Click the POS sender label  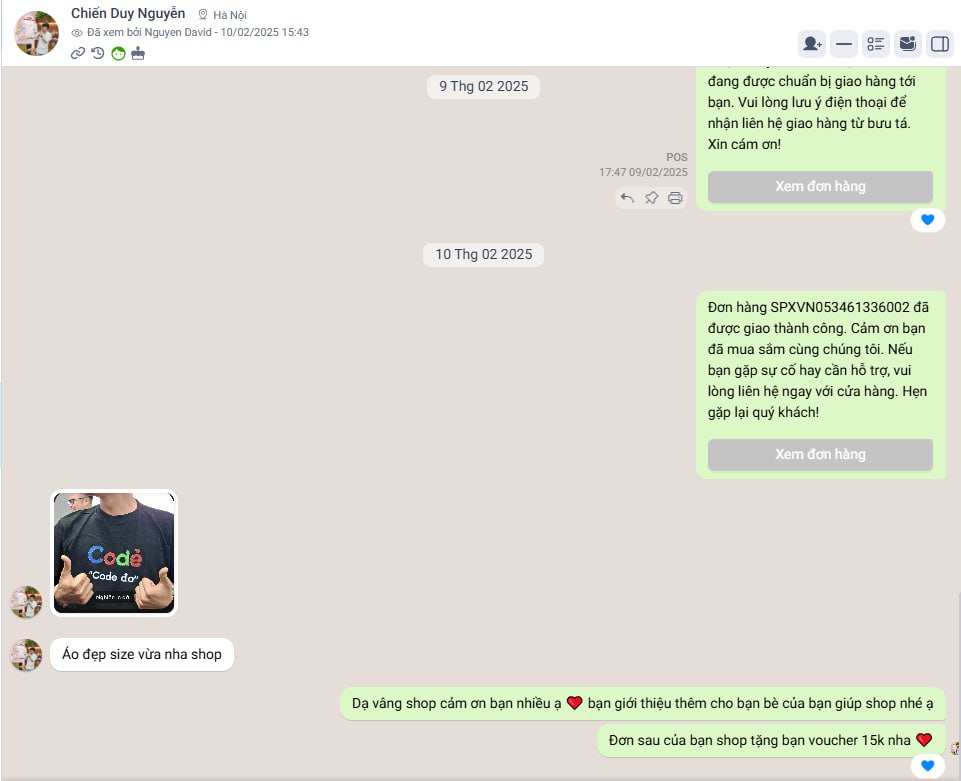click(x=677, y=157)
